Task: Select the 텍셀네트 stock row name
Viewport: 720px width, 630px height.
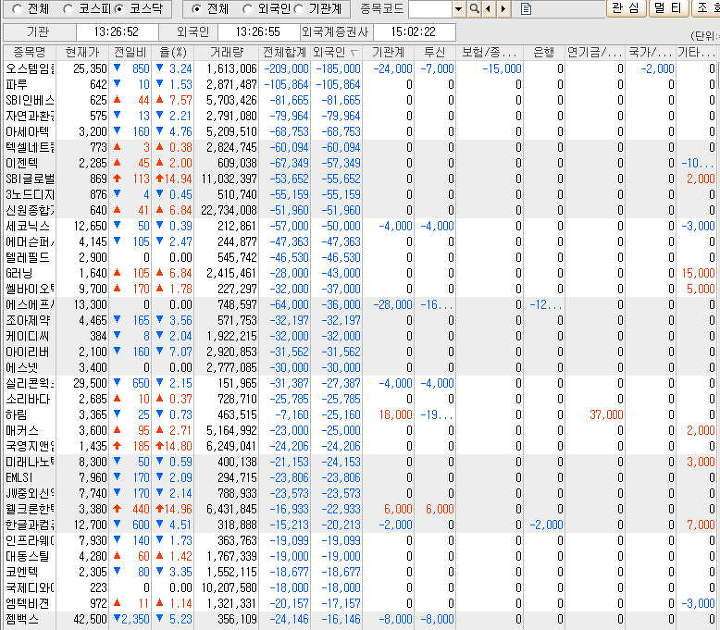Action: 30,147
